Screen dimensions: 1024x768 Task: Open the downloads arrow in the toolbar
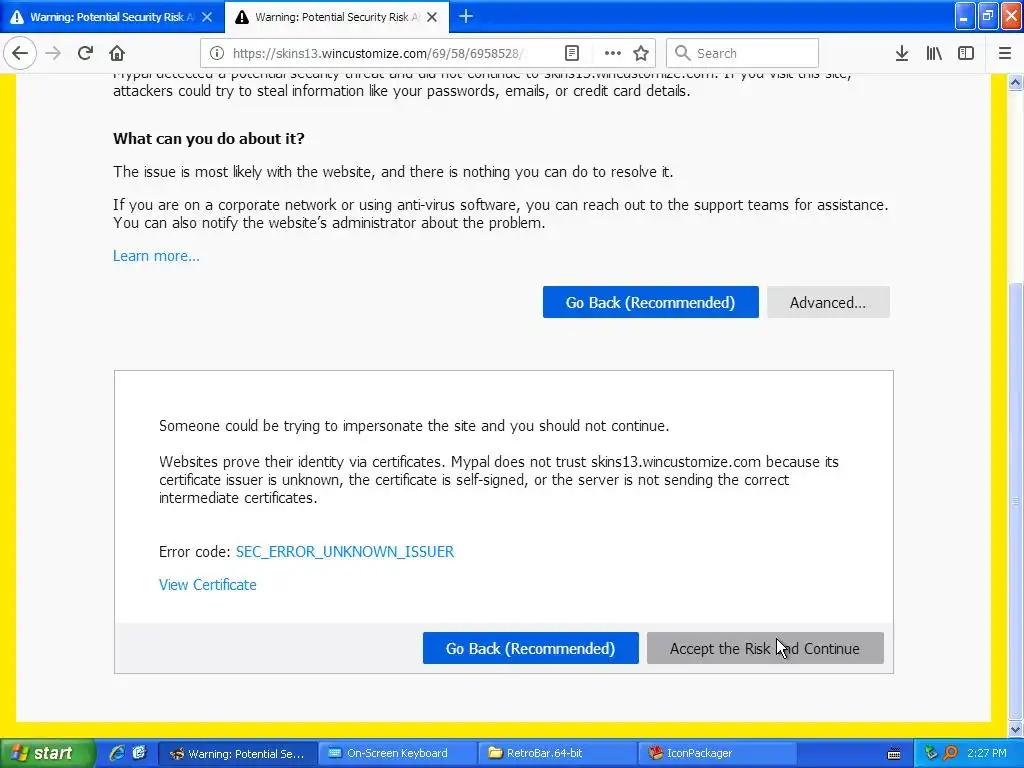pyautogui.click(x=902, y=53)
